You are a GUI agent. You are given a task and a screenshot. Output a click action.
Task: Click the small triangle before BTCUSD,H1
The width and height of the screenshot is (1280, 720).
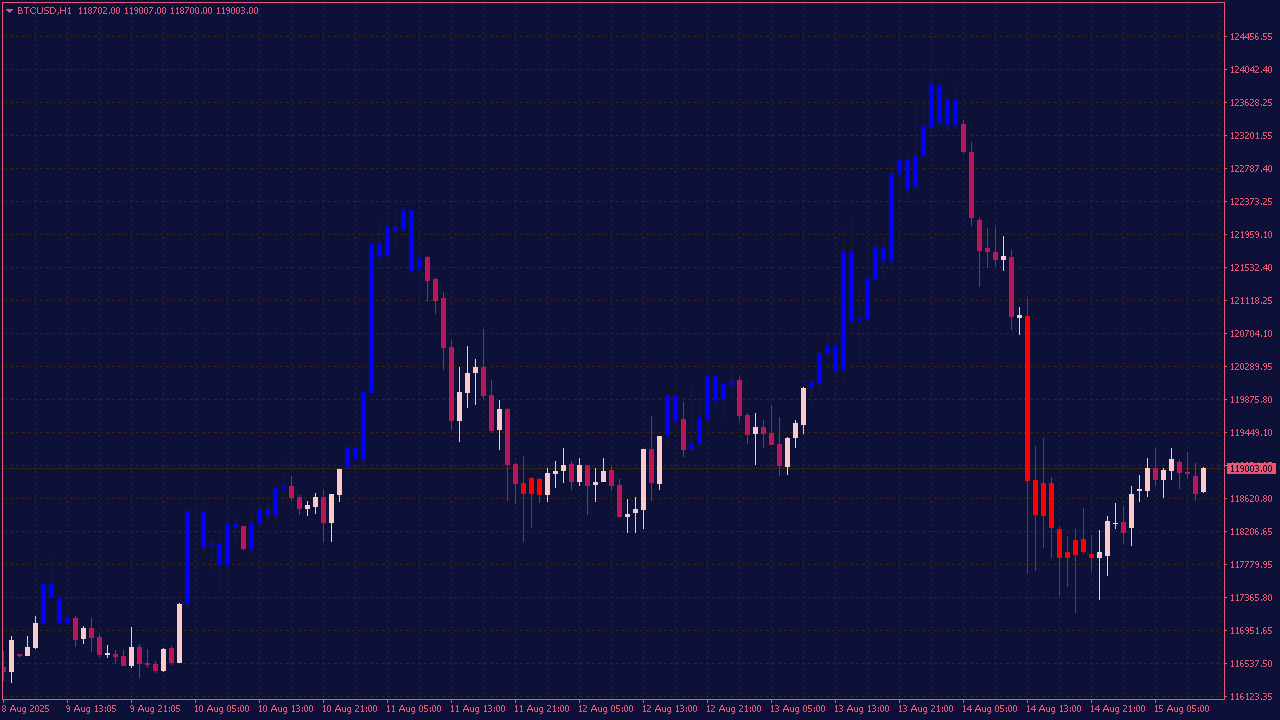point(9,11)
